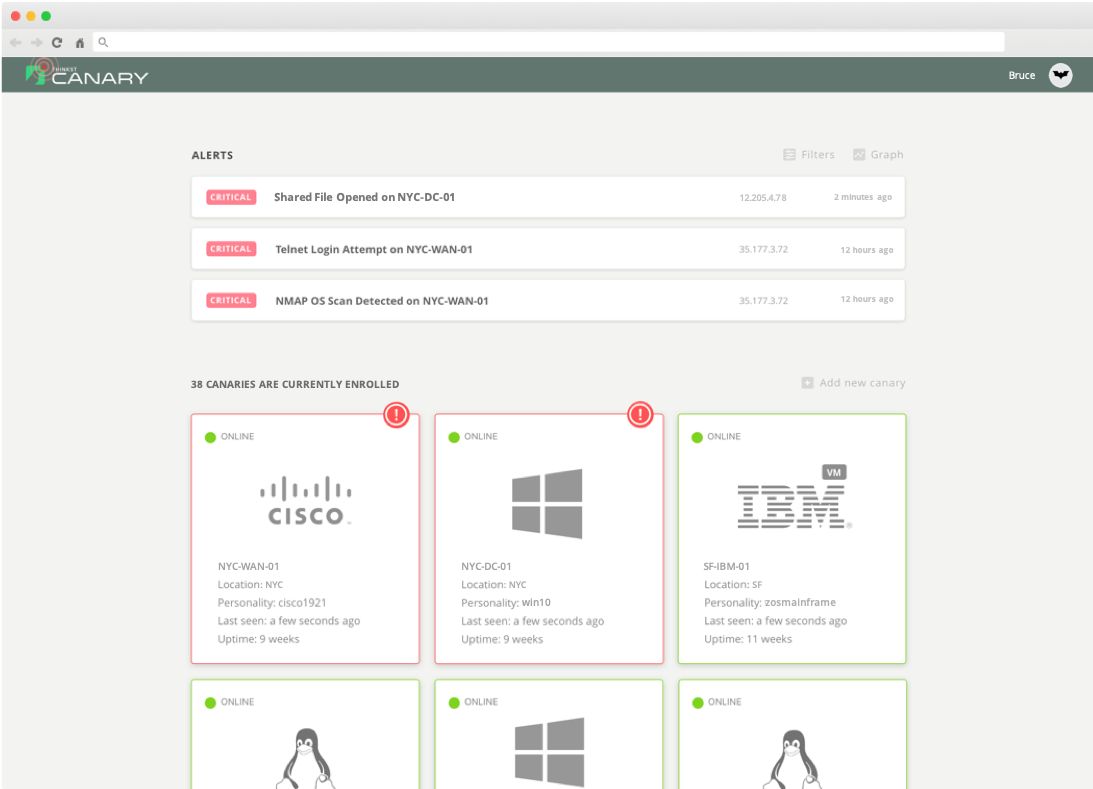The width and height of the screenshot is (1093, 789).
Task: Click the reload icon in the browser toolbar
Action: pos(56,44)
